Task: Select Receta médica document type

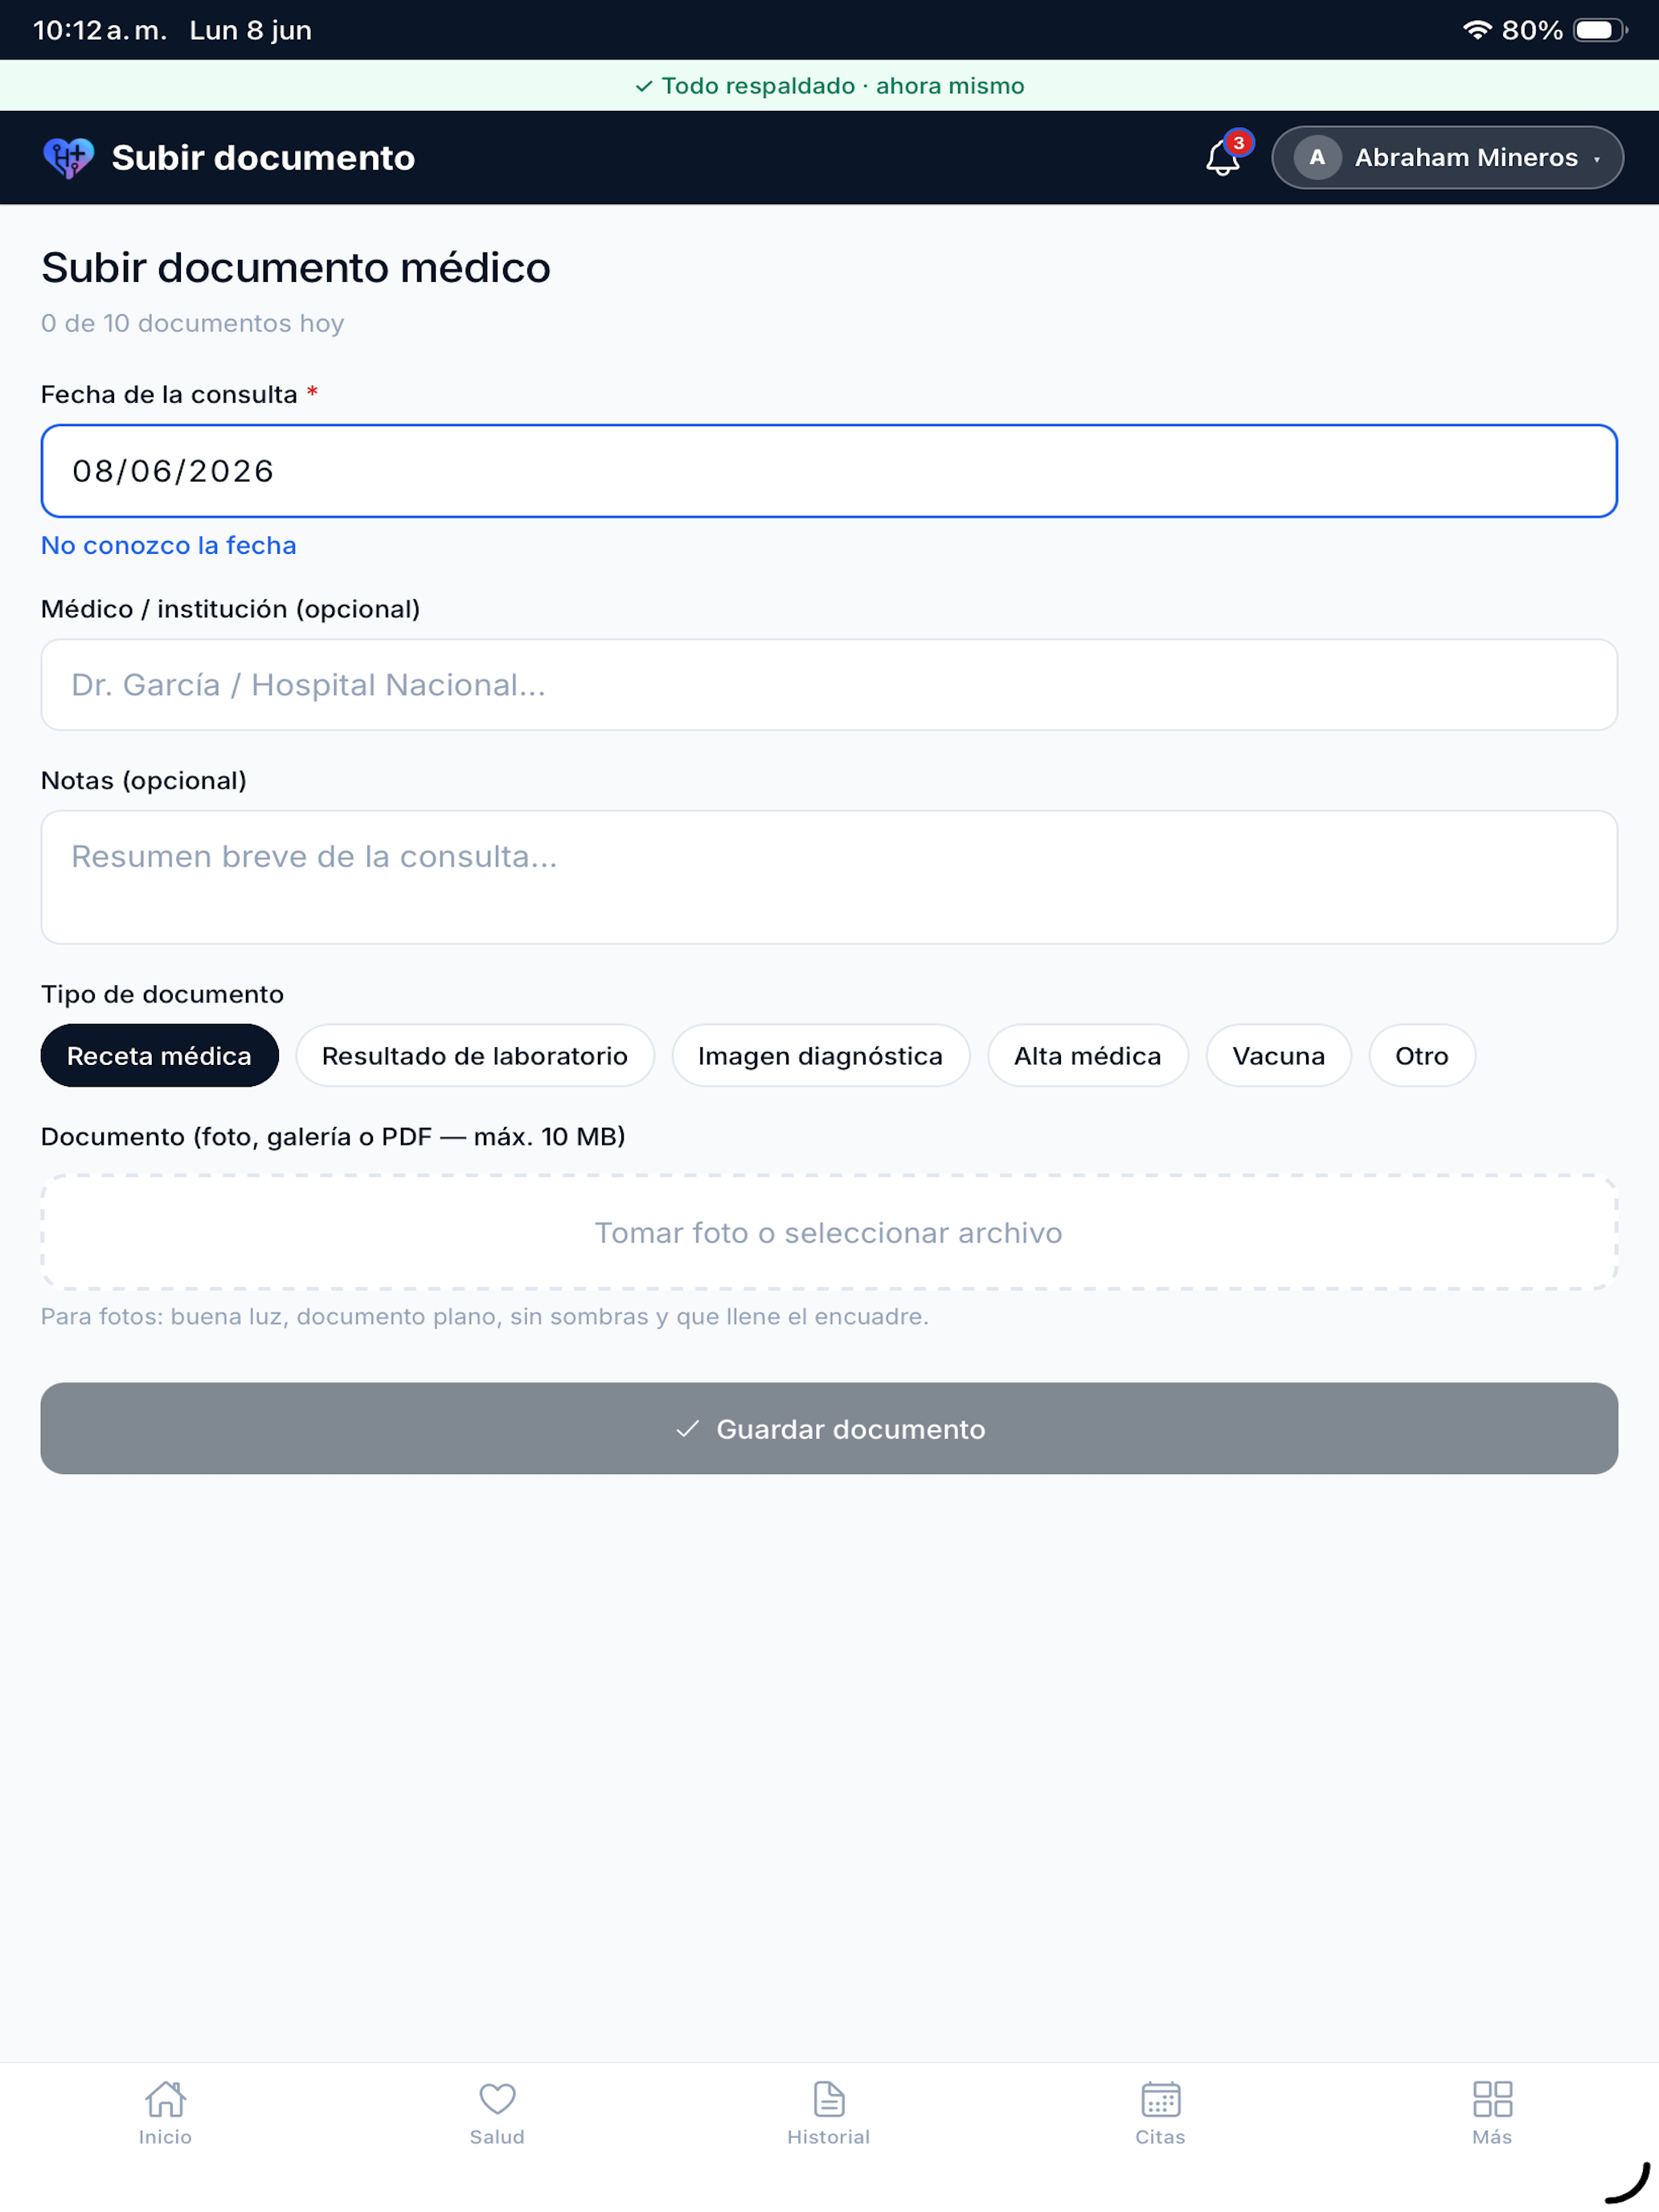Action: tap(160, 1056)
